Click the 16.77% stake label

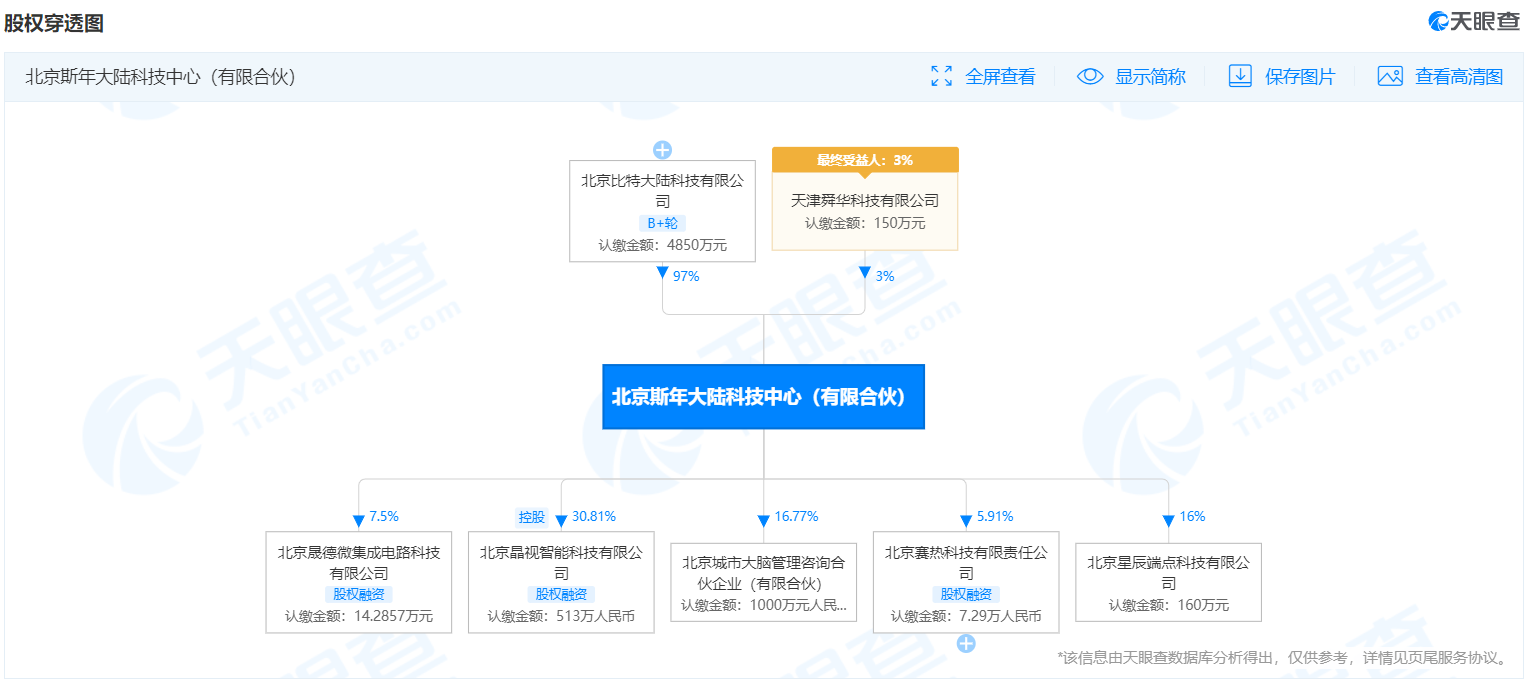coord(796,516)
